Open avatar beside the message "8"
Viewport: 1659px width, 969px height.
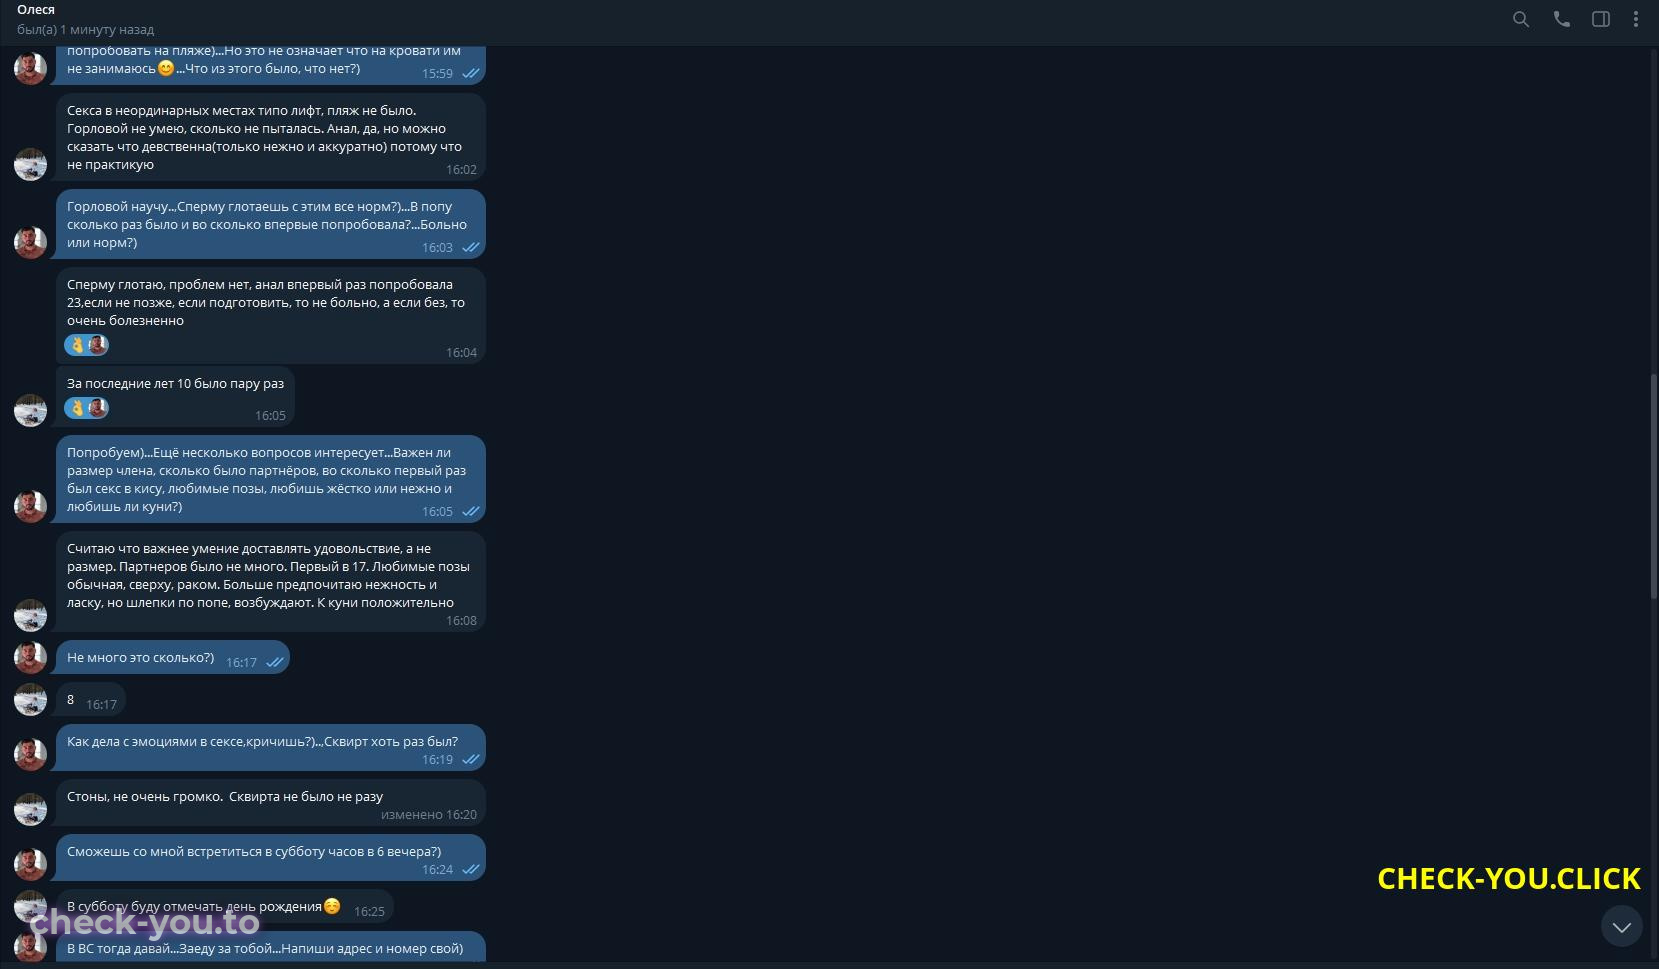(x=30, y=699)
